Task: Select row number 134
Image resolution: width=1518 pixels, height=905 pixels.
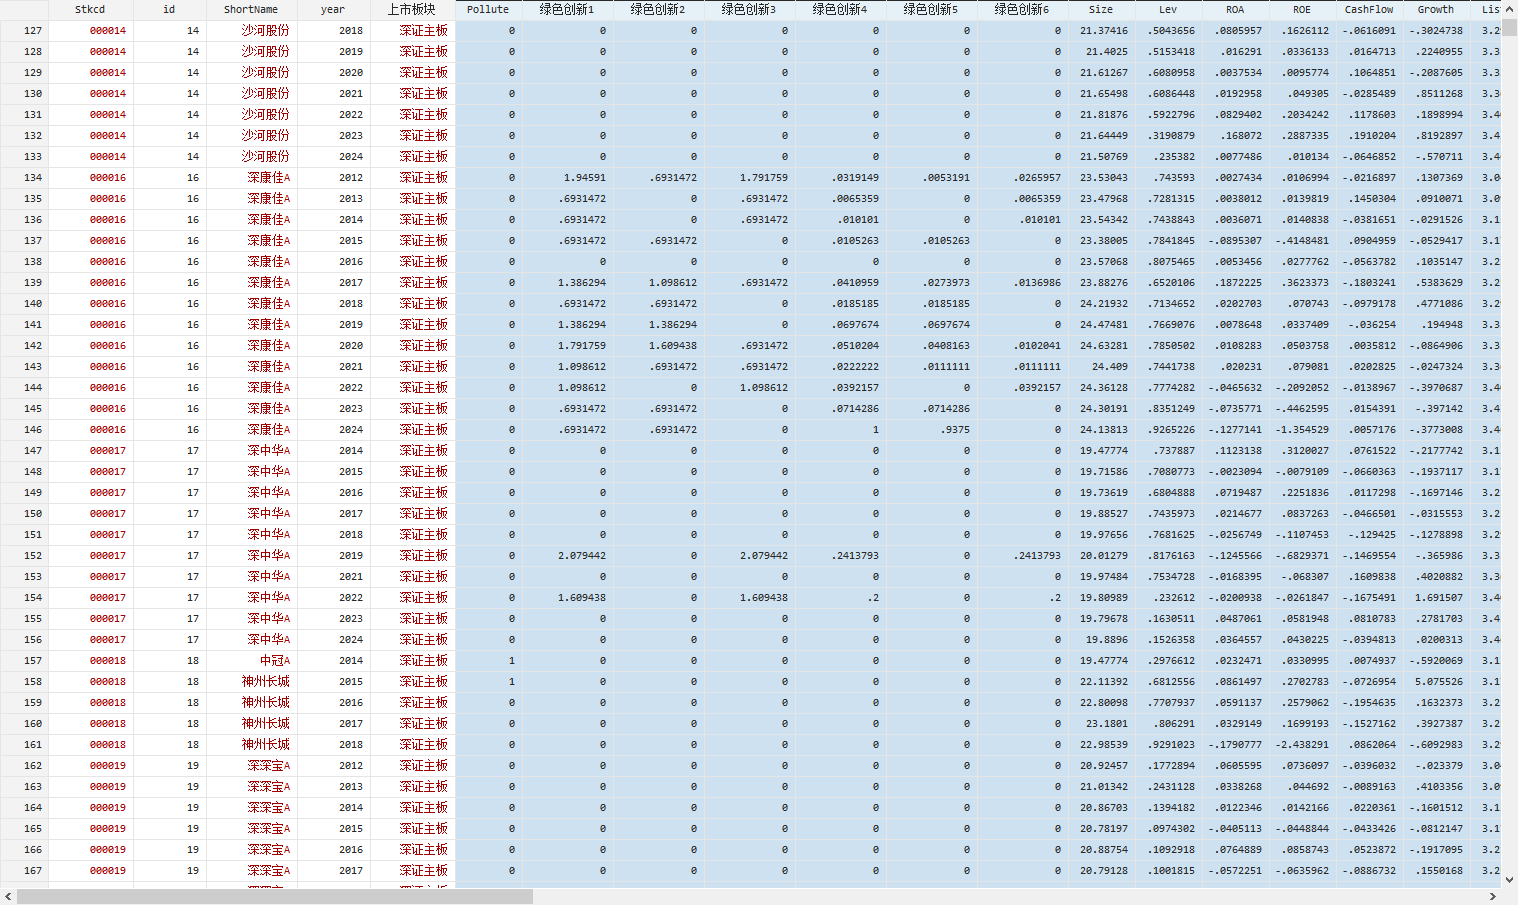Action: [x=33, y=178]
